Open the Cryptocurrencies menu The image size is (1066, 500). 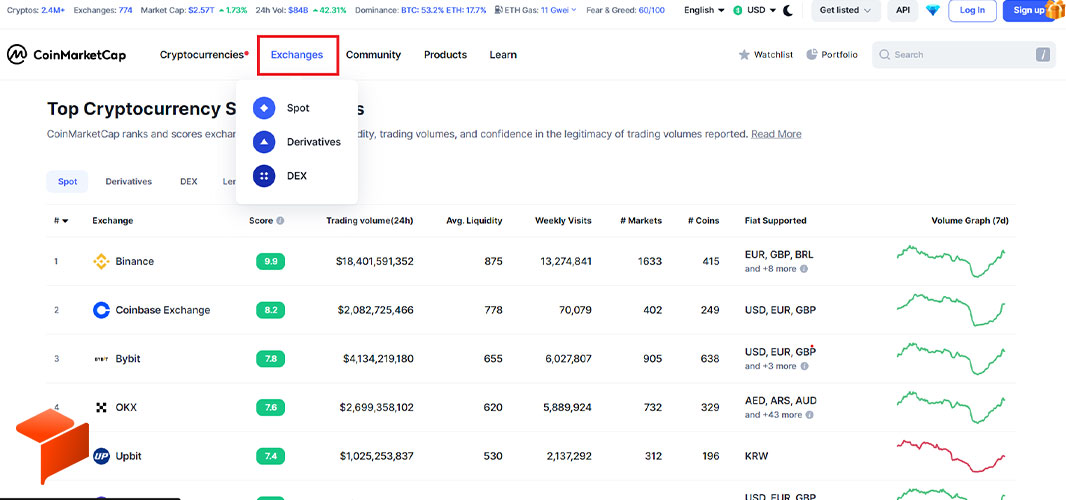tap(204, 55)
